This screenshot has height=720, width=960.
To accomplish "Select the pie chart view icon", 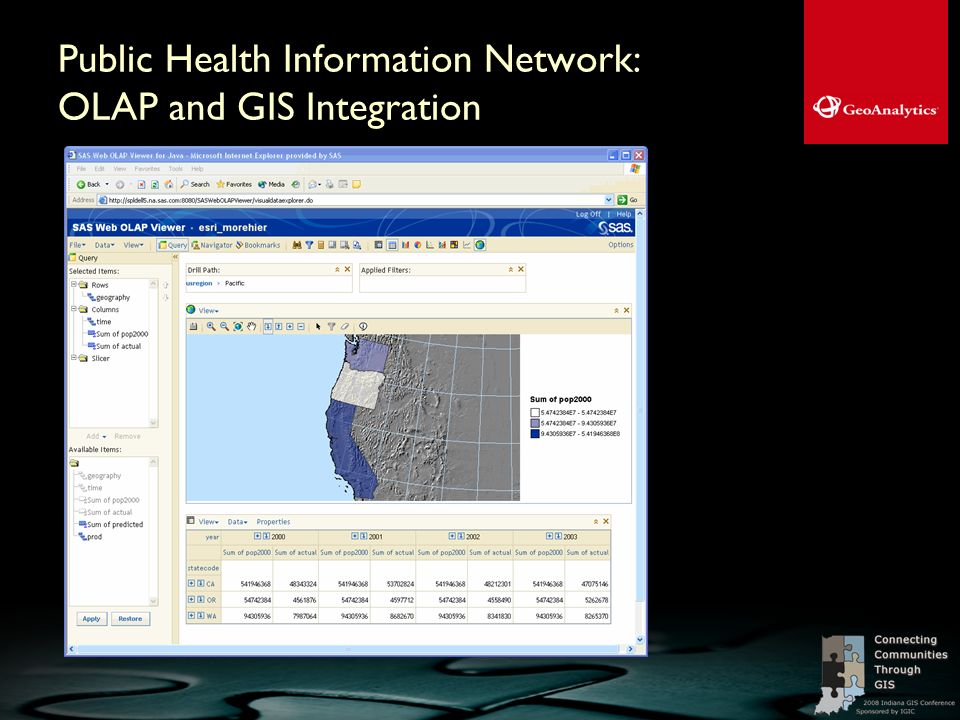I will [418, 245].
